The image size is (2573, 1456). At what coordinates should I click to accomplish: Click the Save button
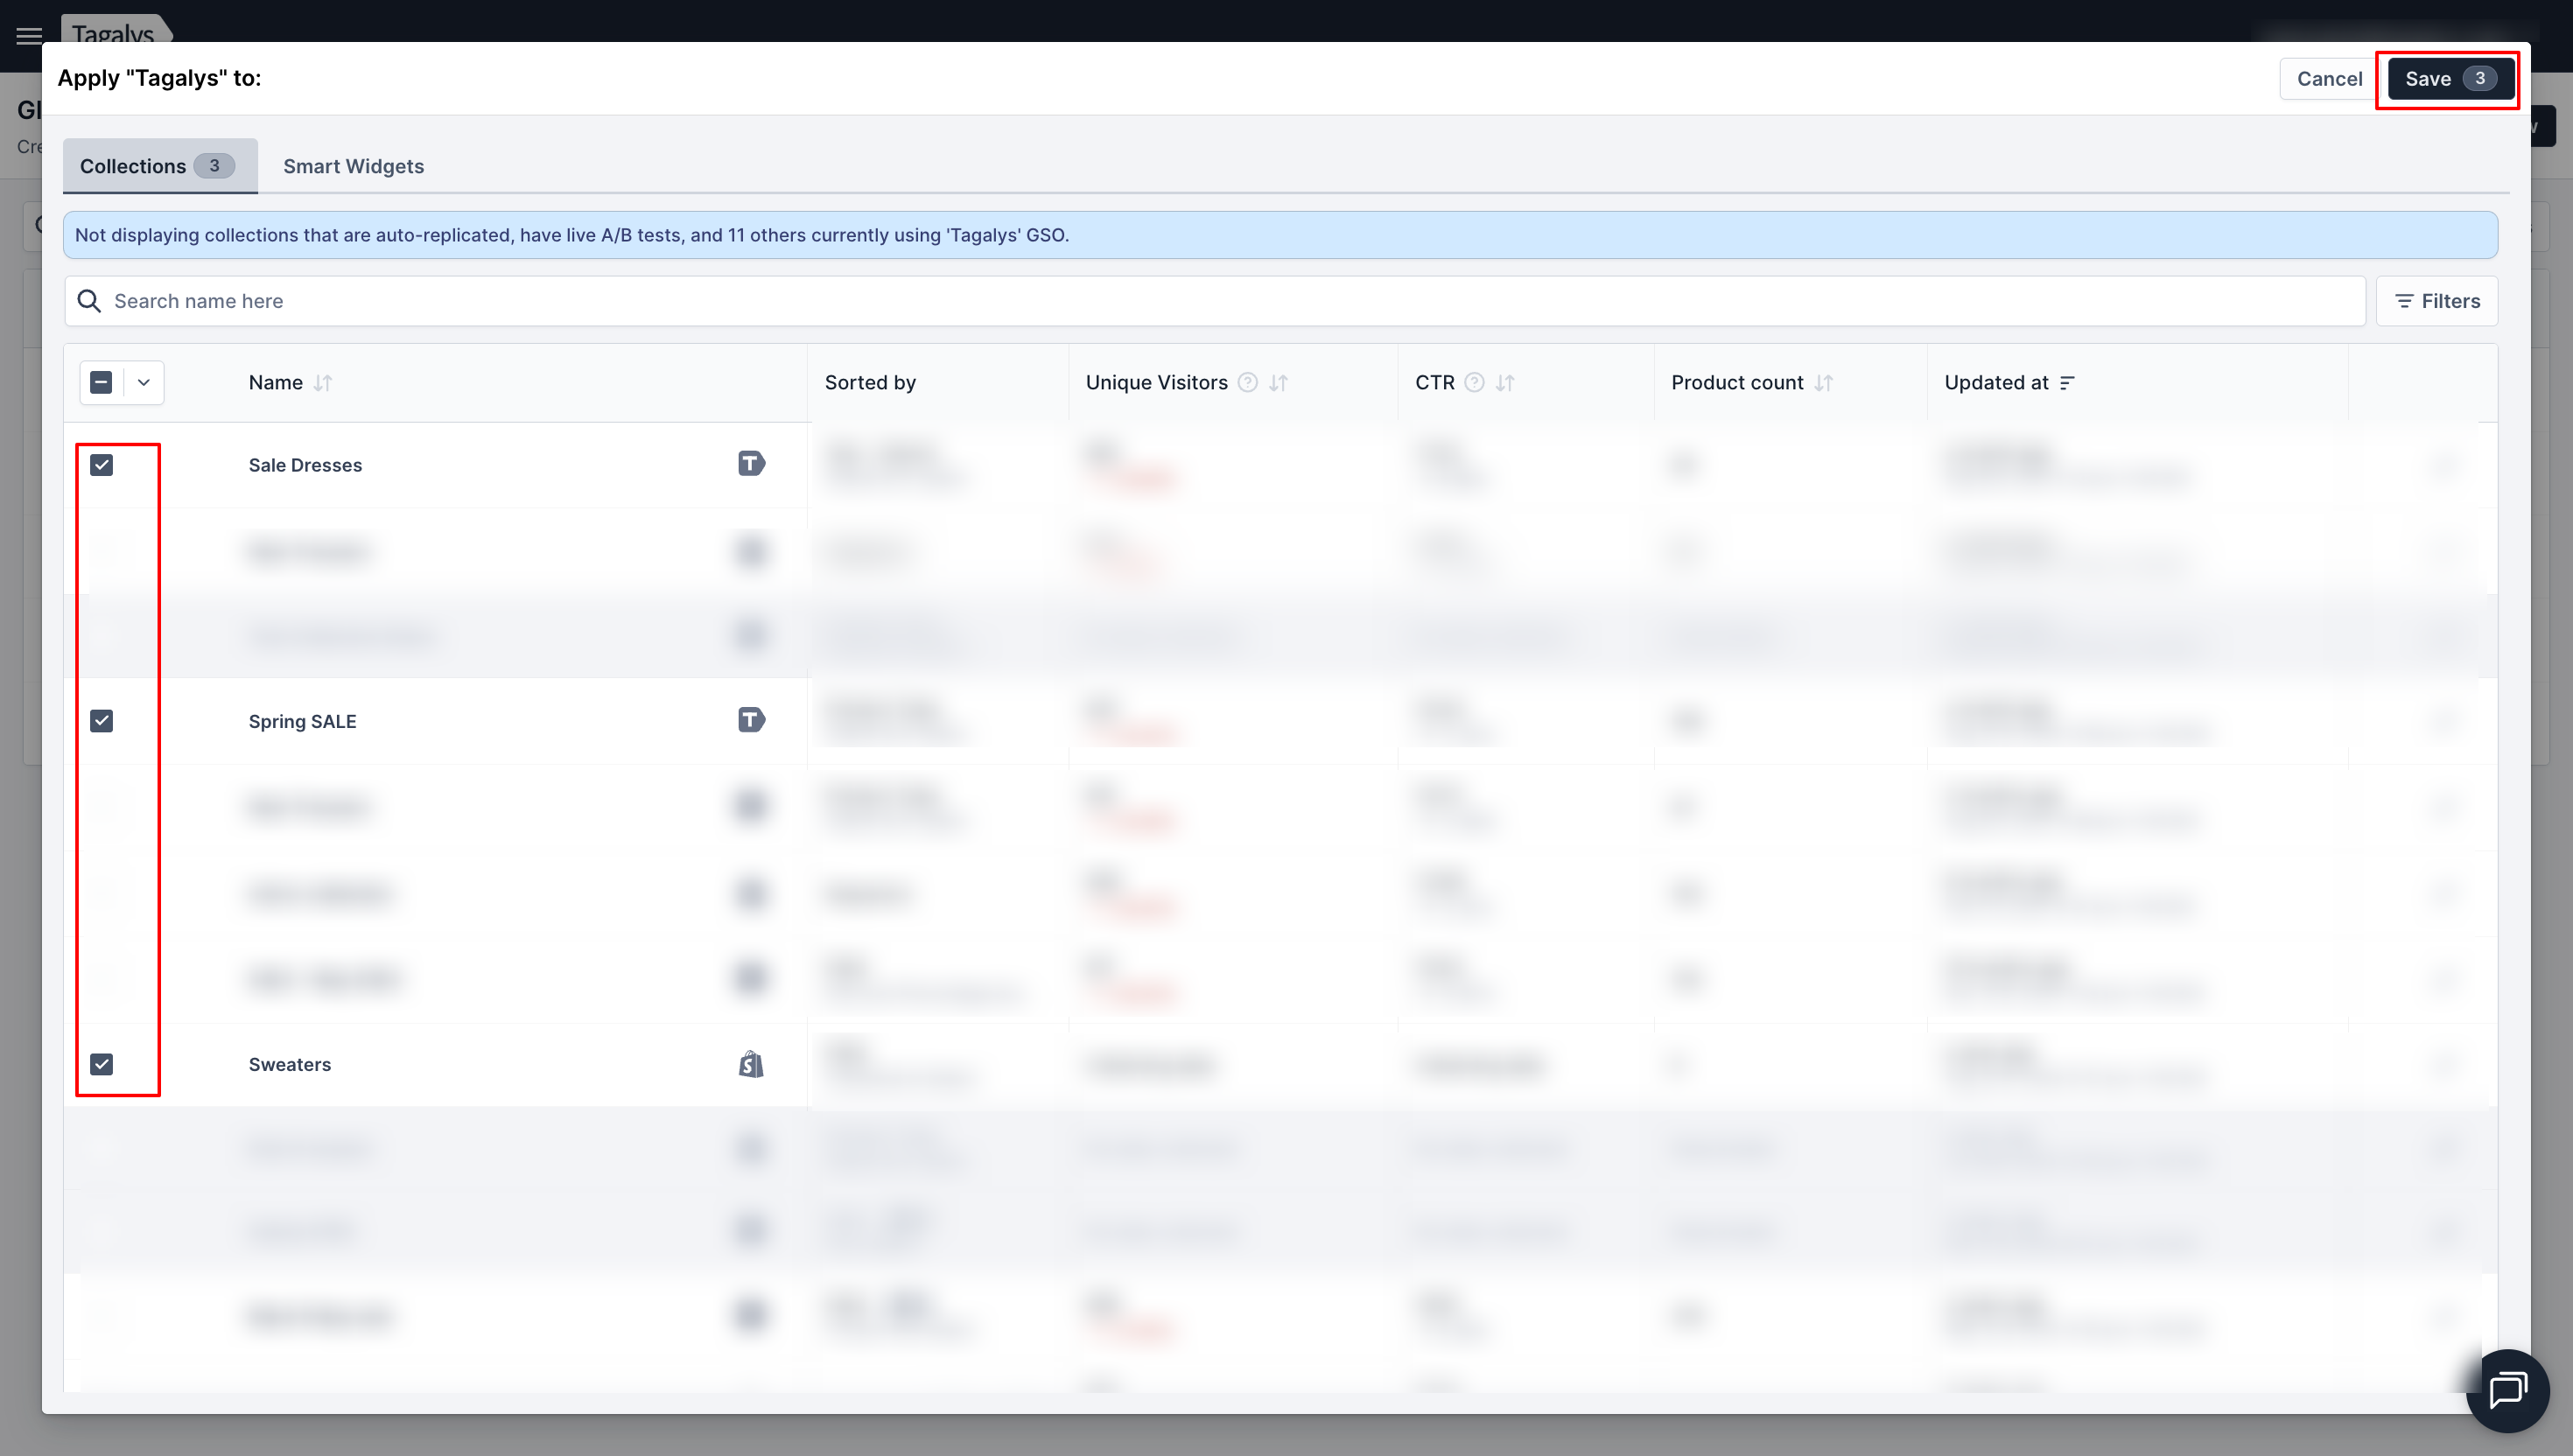(2448, 79)
